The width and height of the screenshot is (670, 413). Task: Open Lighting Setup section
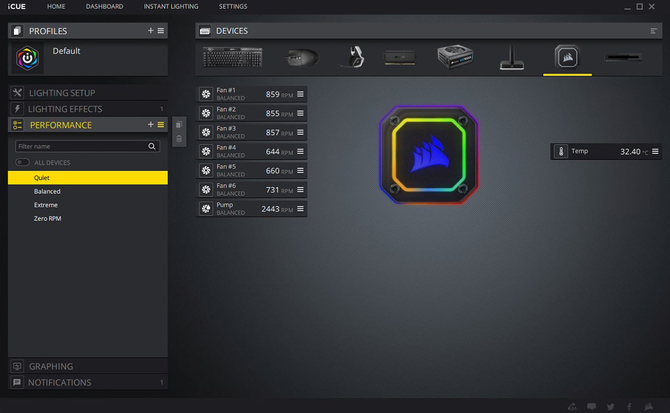[88, 93]
